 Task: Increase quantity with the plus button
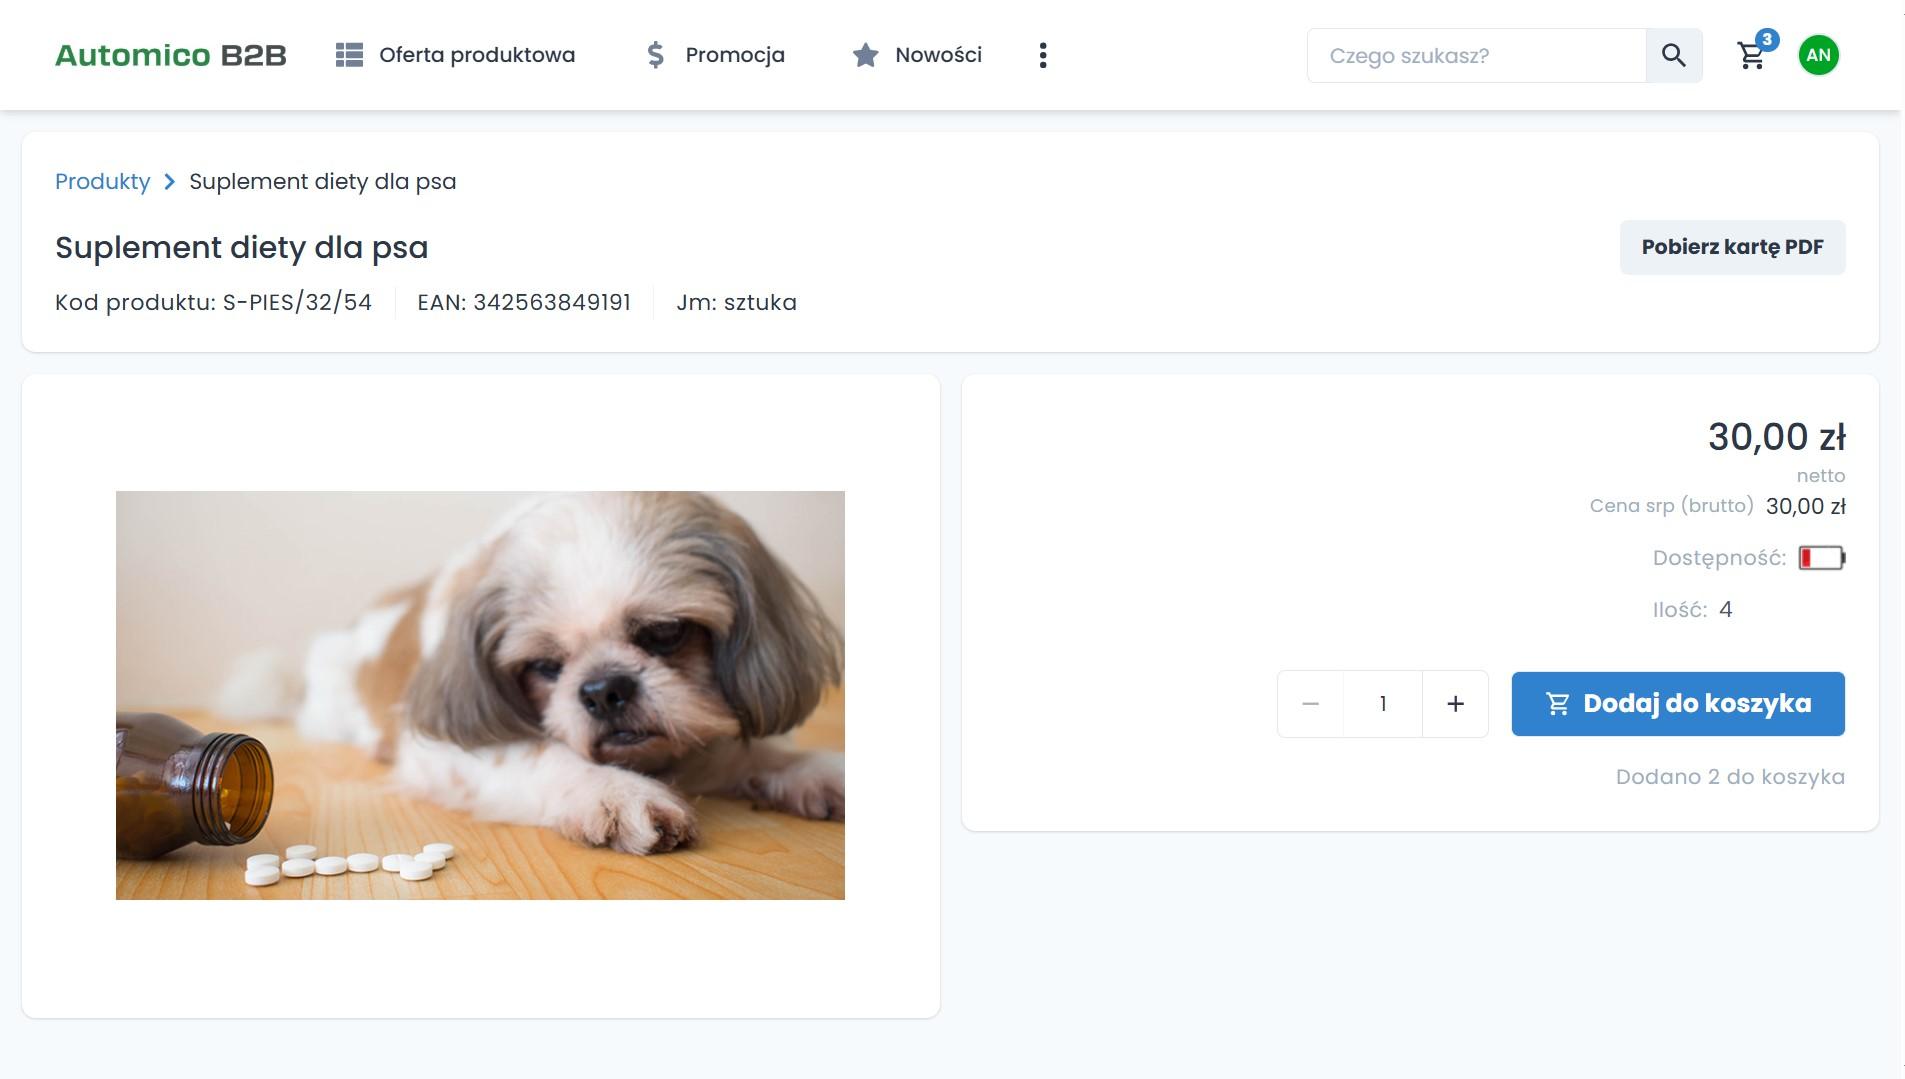[1455, 704]
